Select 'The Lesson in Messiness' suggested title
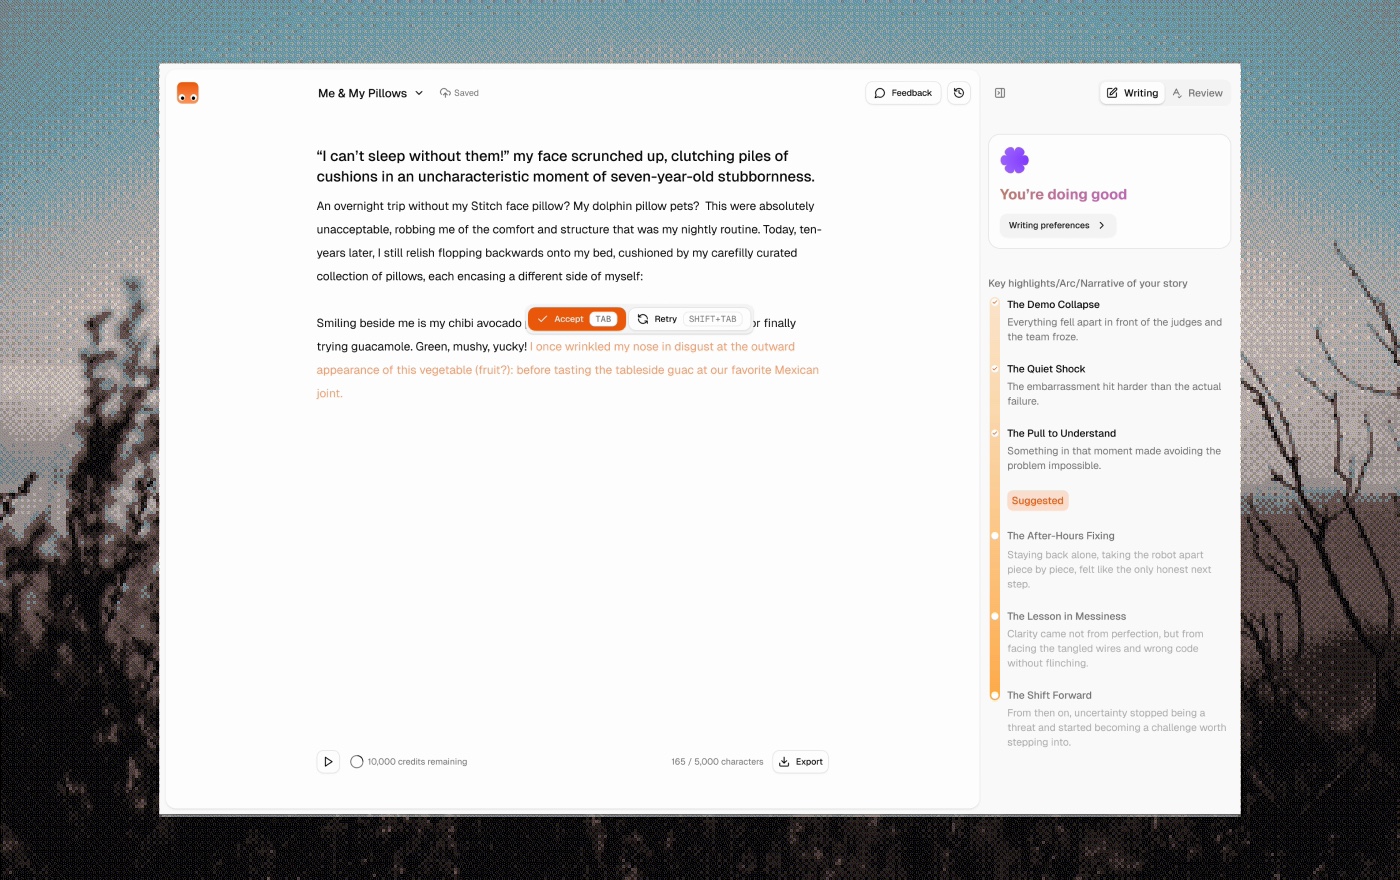 pyautogui.click(x=1066, y=617)
